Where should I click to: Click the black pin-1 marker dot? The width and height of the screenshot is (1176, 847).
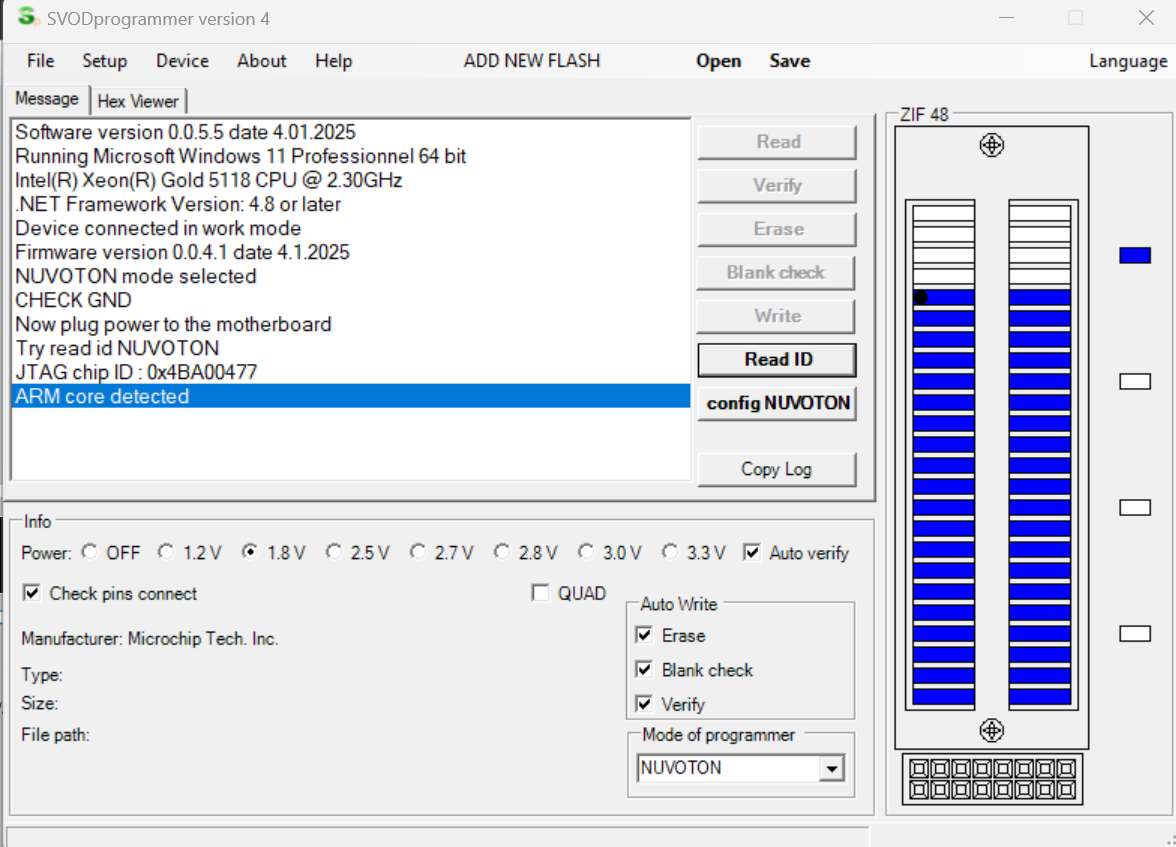point(920,297)
